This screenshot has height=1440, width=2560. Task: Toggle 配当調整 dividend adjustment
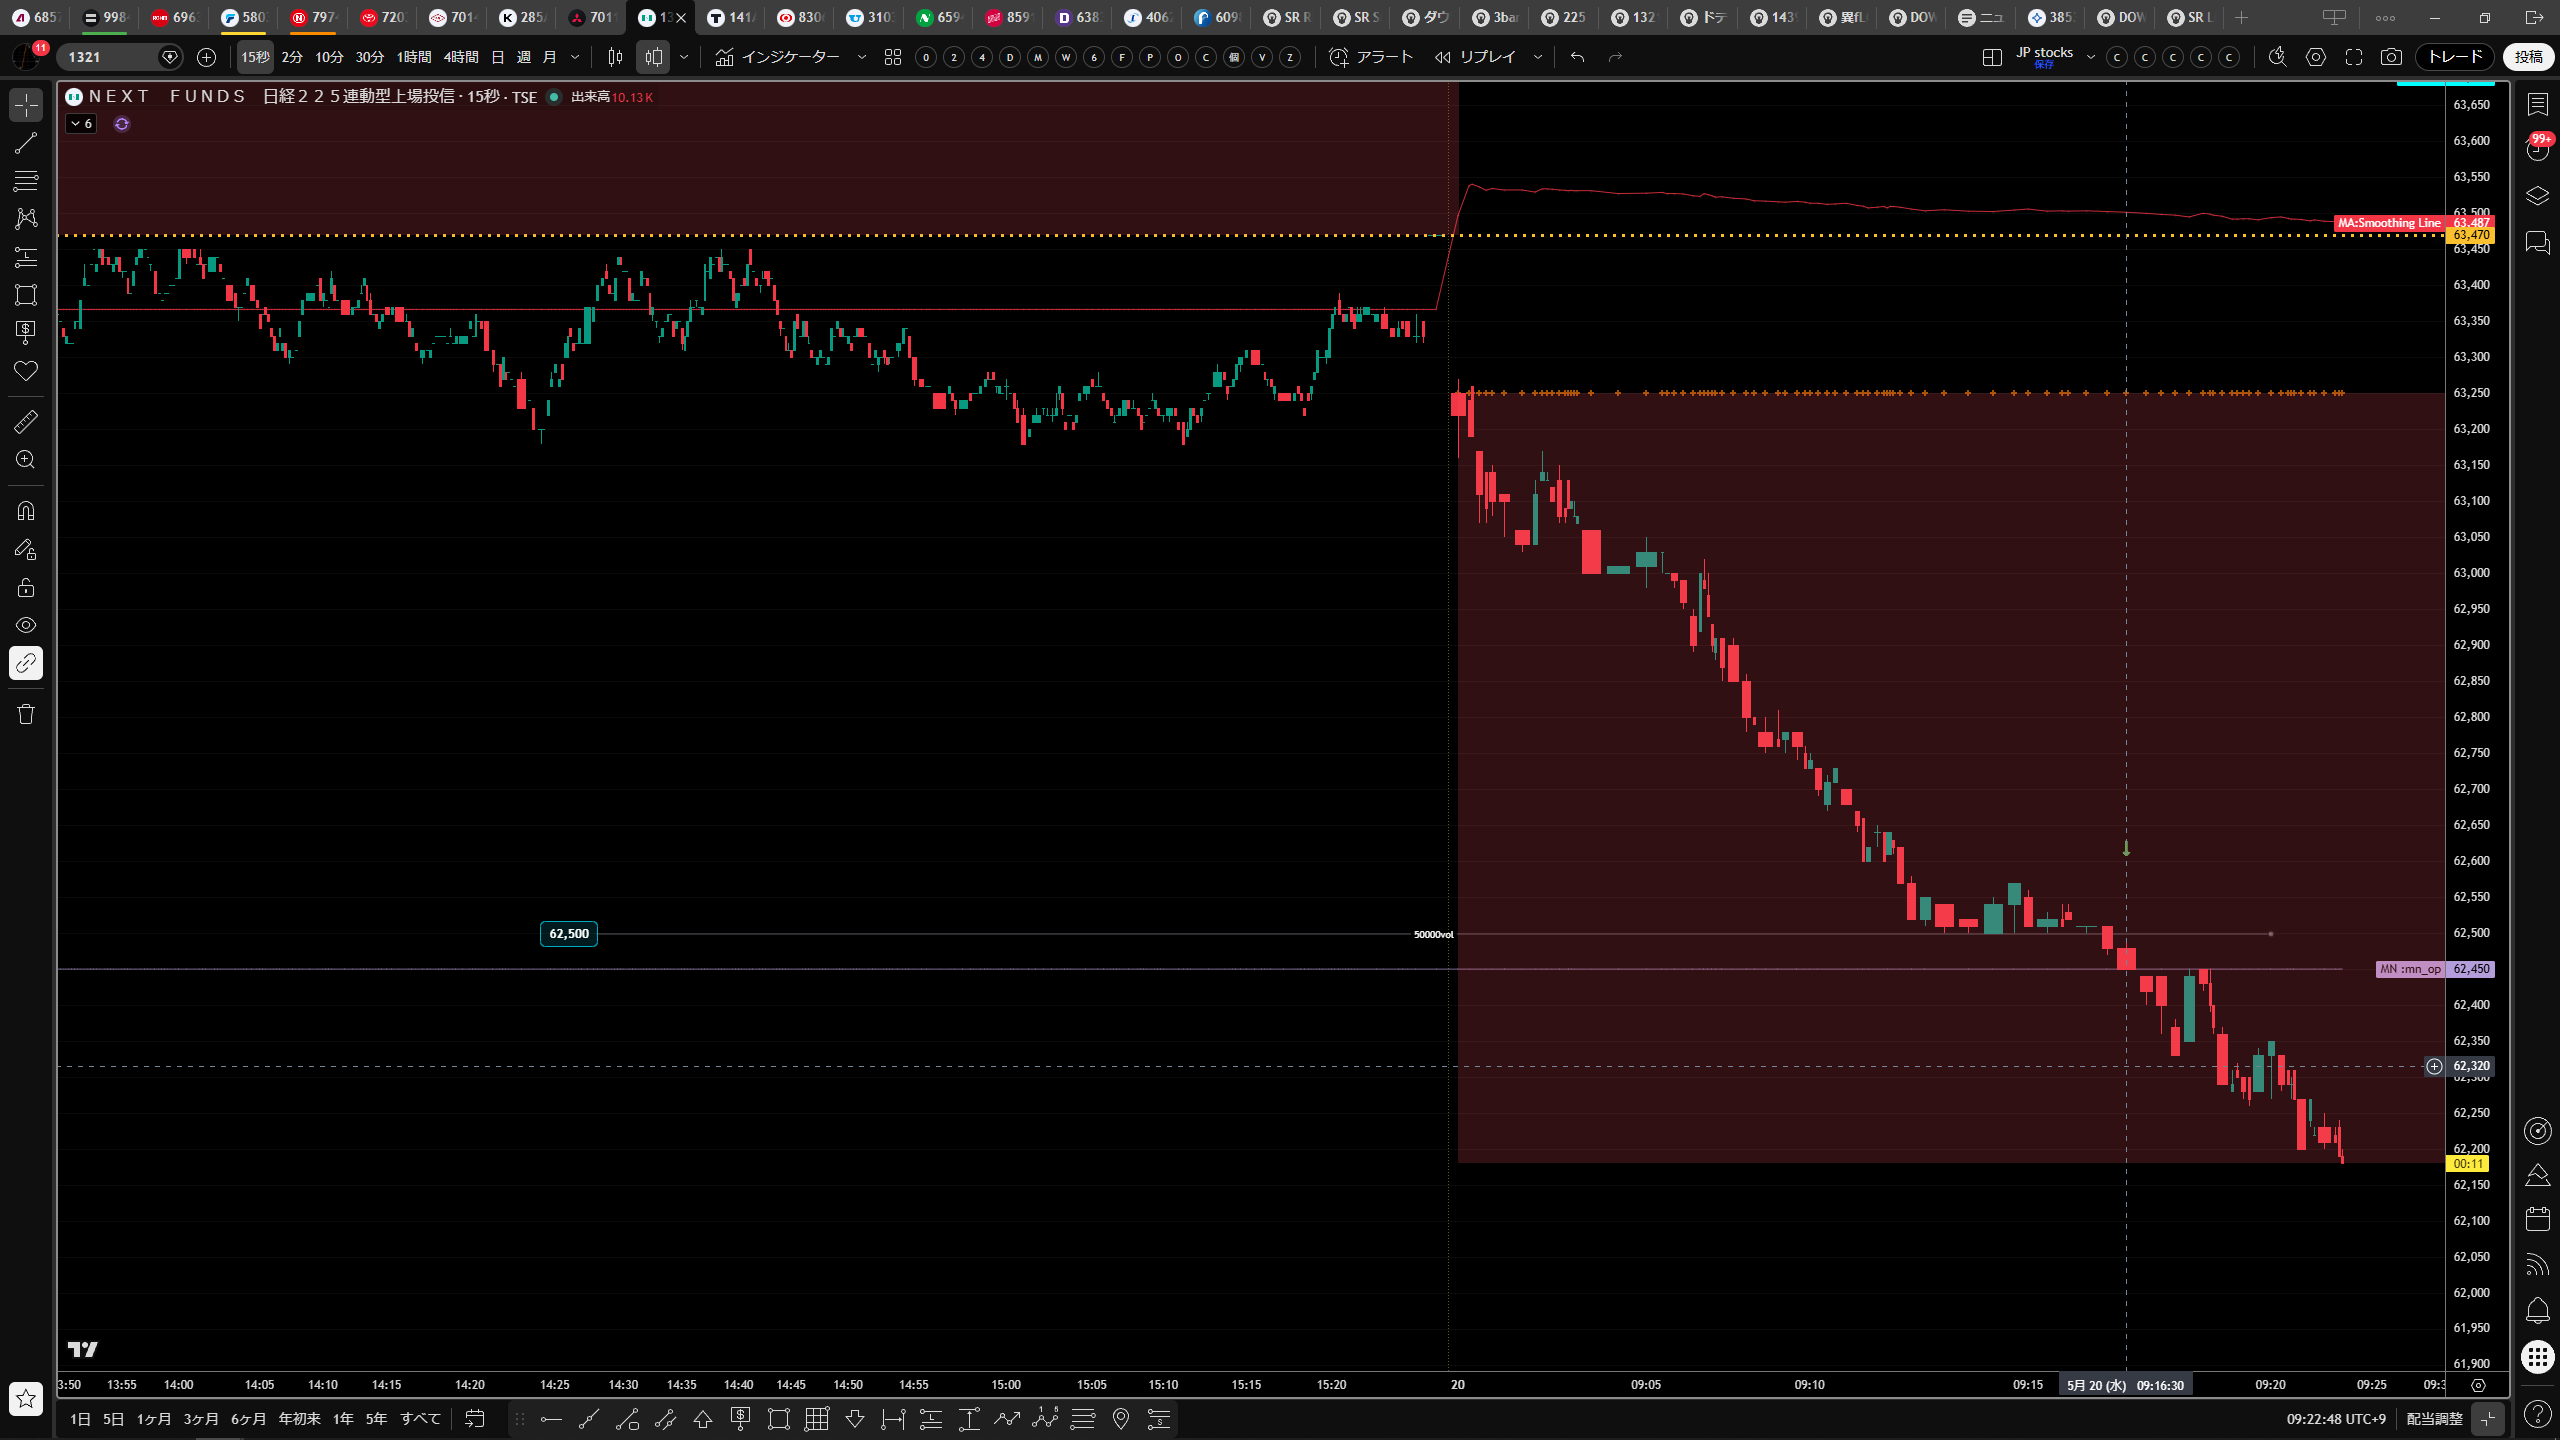pyautogui.click(x=2434, y=1419)
